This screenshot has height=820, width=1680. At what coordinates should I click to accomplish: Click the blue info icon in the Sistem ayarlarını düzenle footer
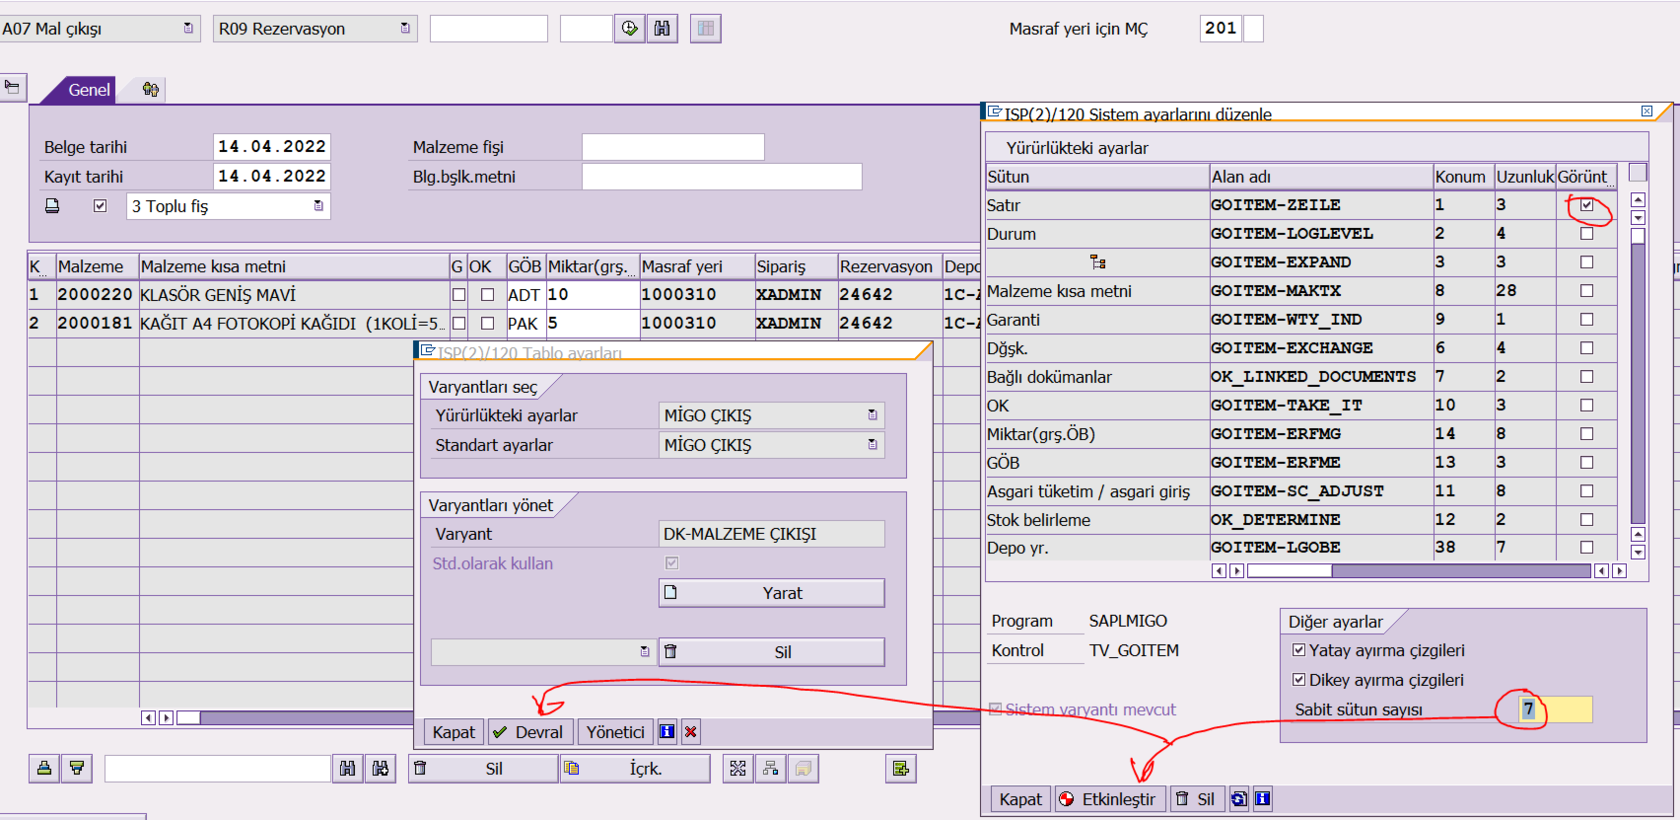tap(1263, 799)
